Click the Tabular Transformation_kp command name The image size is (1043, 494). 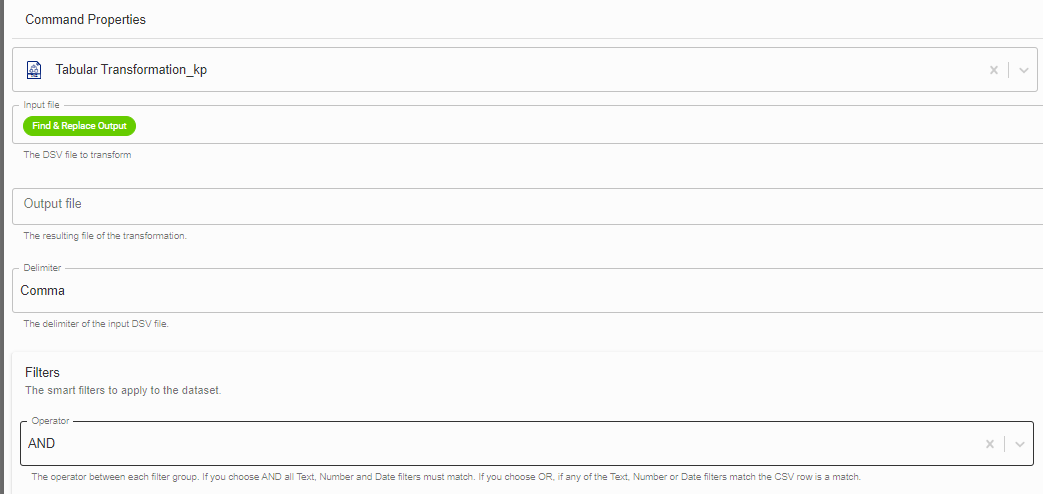tap(131, 69)
